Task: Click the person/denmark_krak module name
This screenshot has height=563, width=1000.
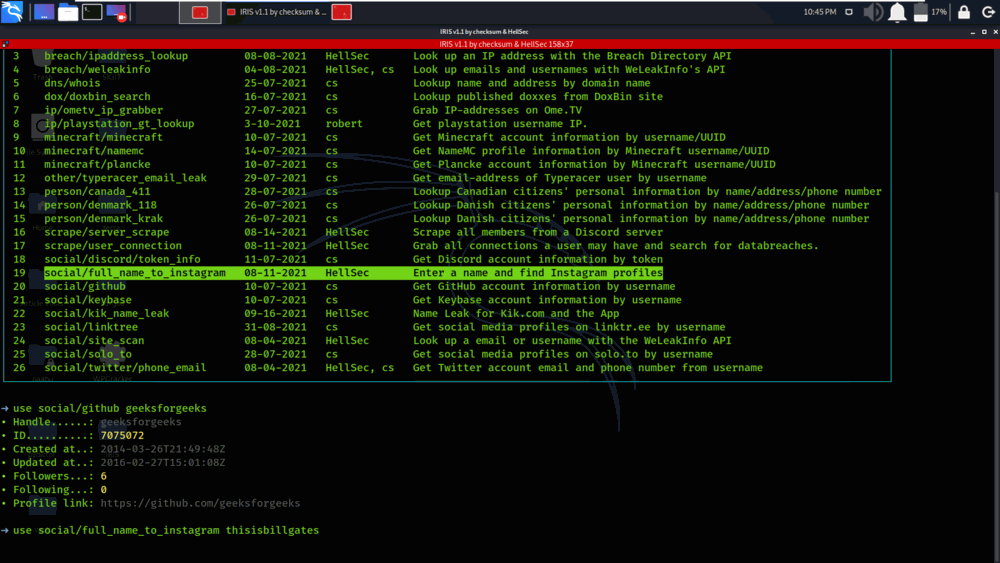Action: point(103,219)
